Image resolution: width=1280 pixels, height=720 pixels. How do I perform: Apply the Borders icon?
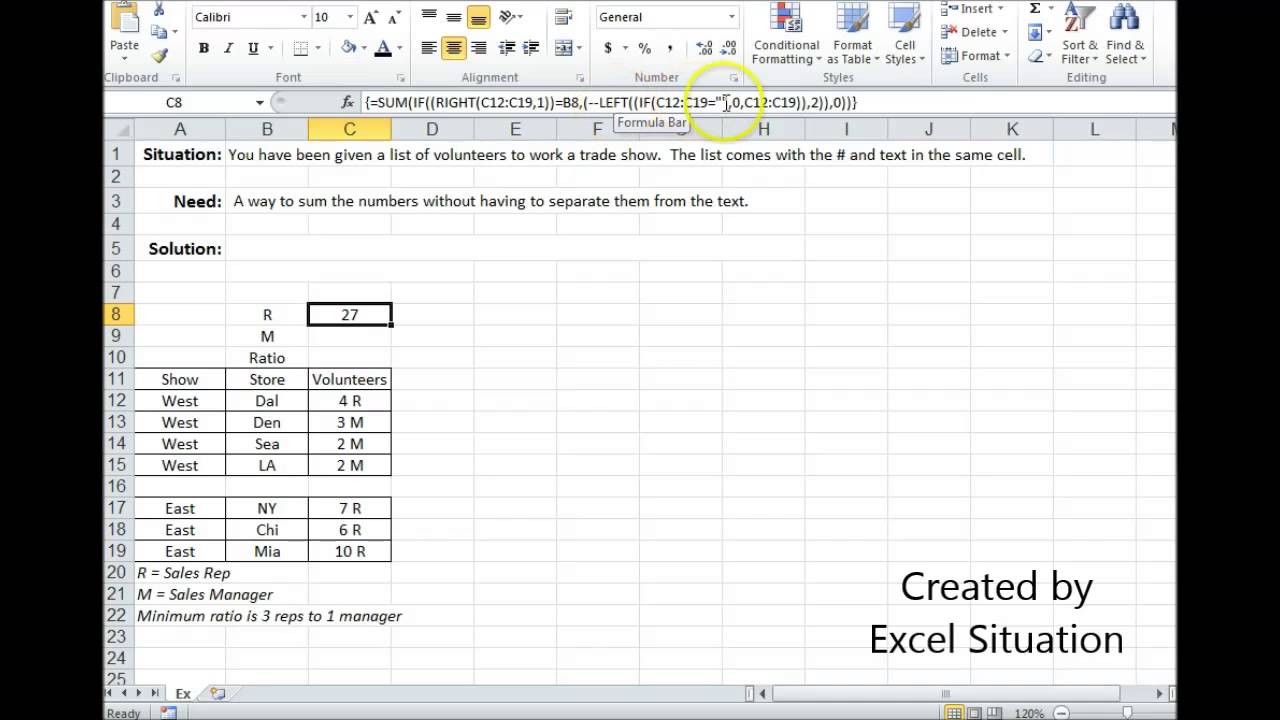(x=301, y=48)
